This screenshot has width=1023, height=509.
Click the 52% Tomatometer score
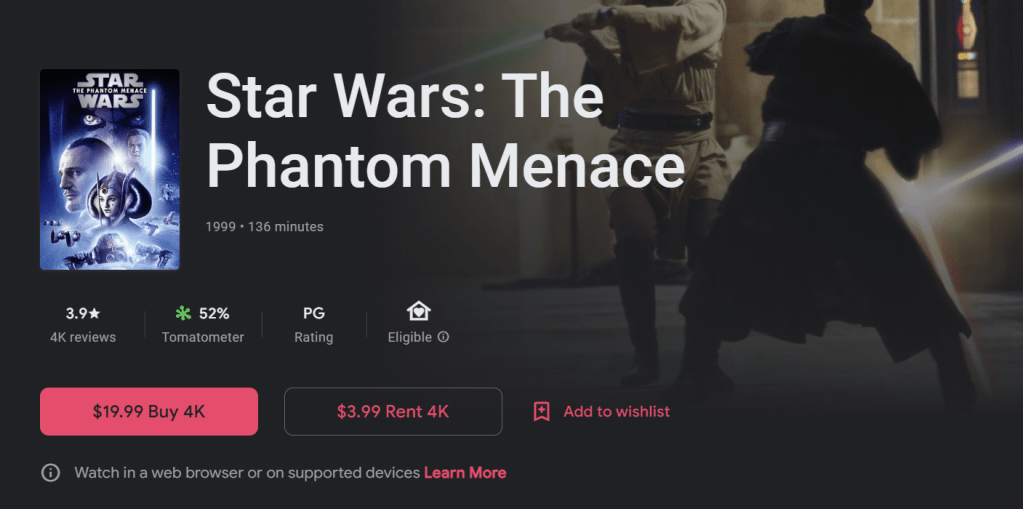pyautogui.click(x=214, y=314)
